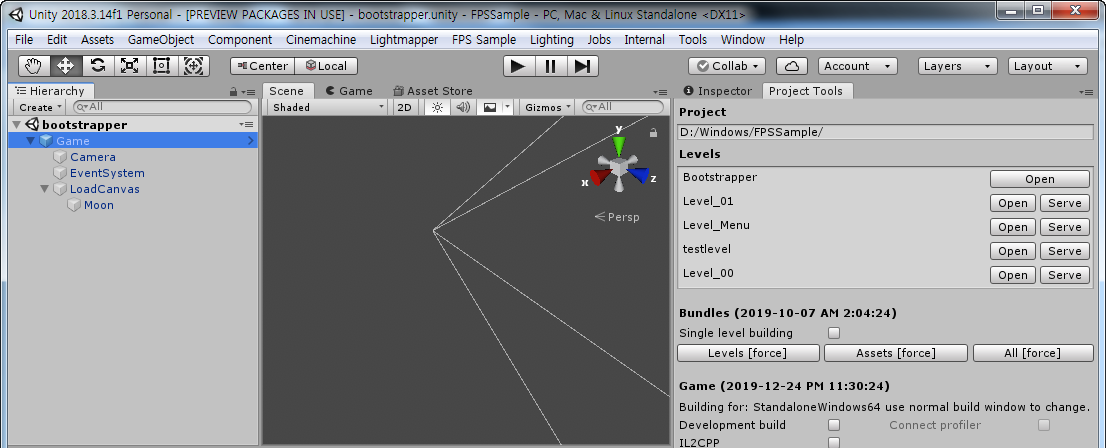Click the blue Z axis cone

(x=638, y=176)
